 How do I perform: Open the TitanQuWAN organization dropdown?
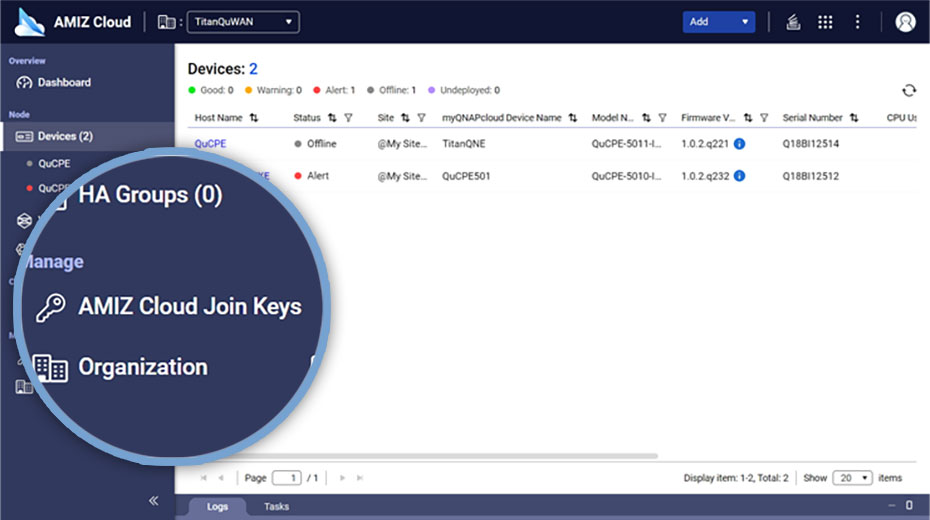coord(242,21)
